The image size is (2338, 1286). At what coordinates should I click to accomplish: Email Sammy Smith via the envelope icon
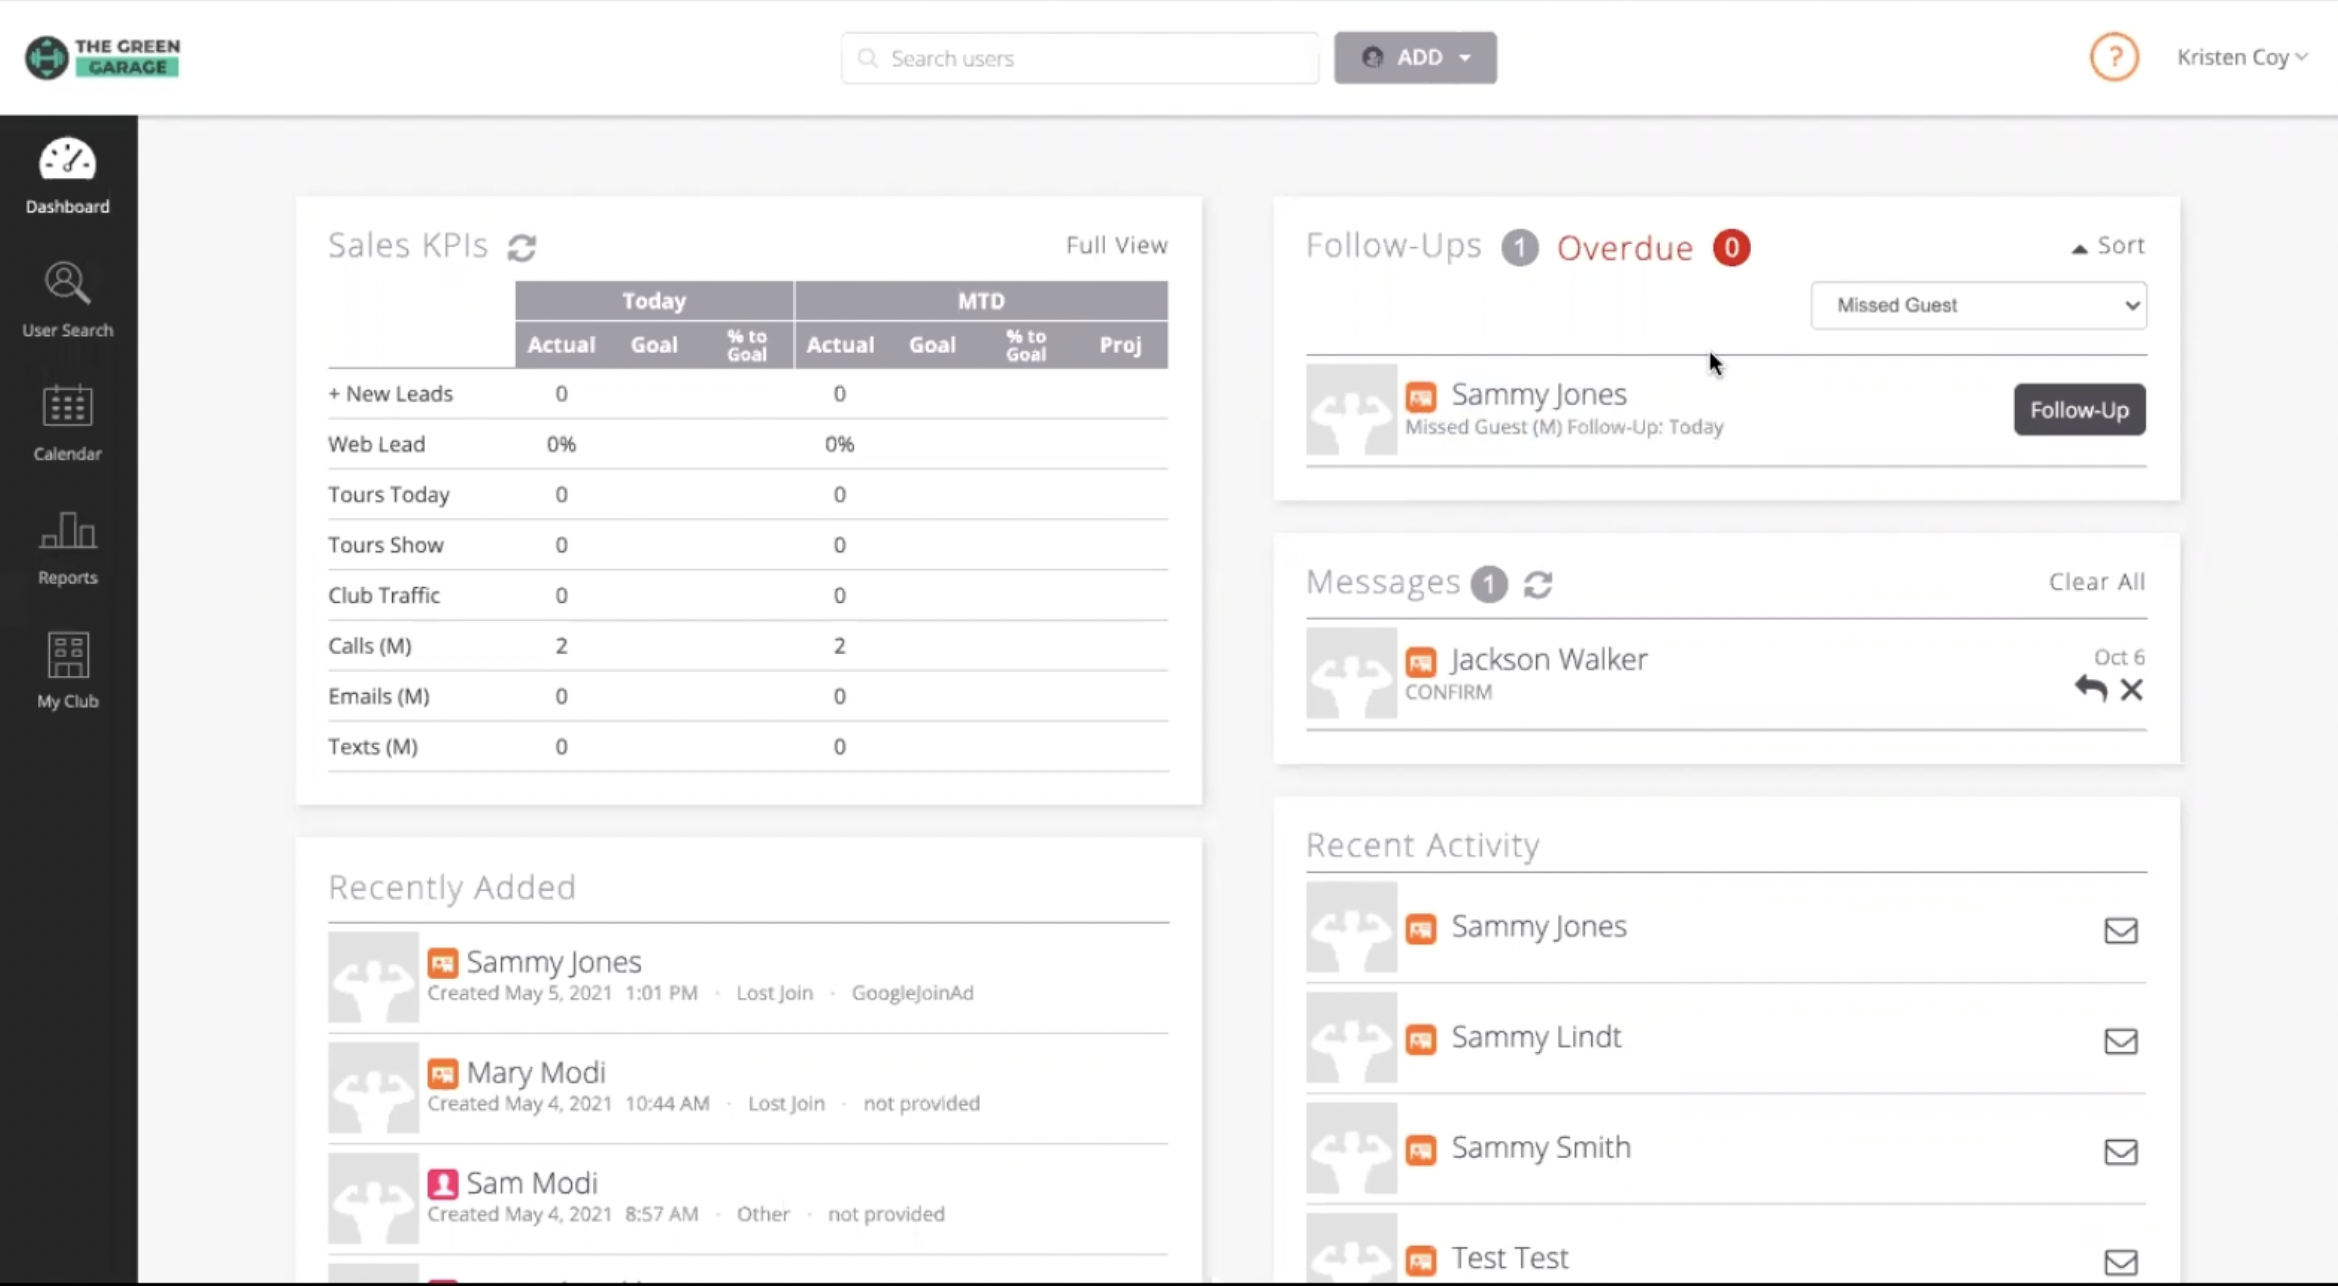point(2120,1151)
